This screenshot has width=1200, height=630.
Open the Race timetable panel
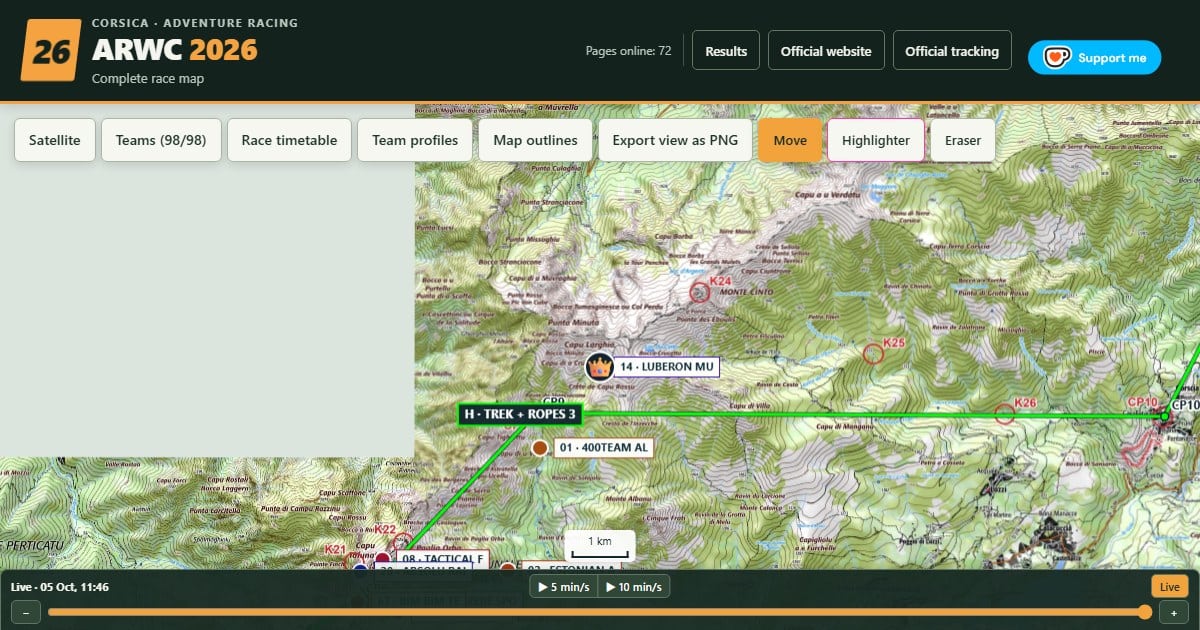click(x=289, y=140)
